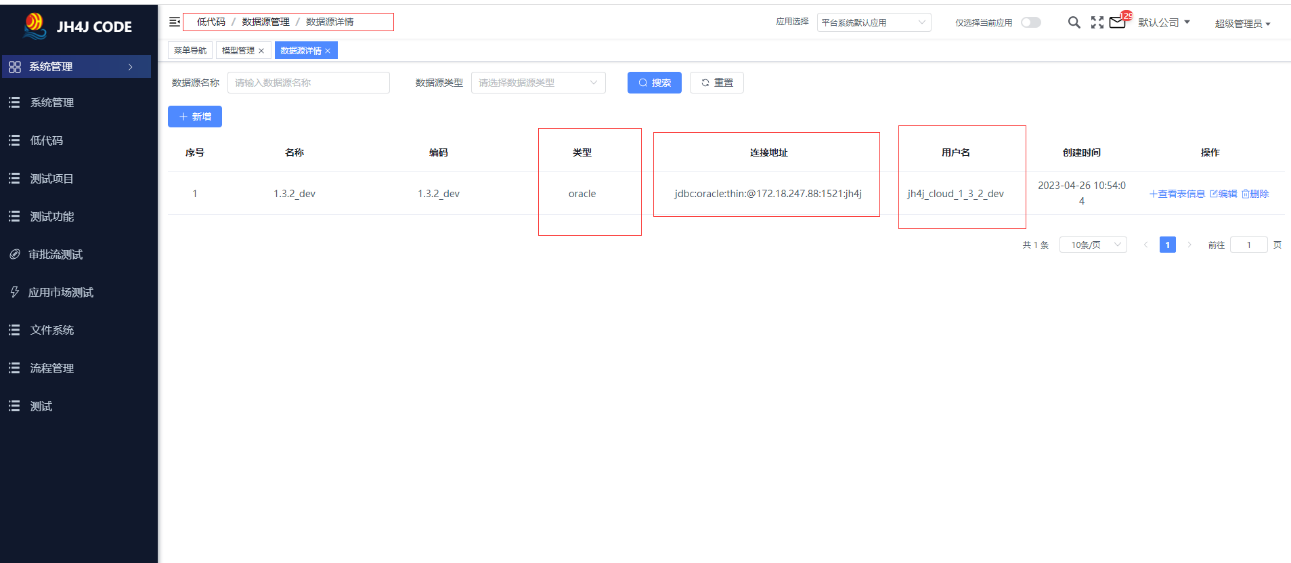Screen dimensions: 1291x563
Task: Close the 数据源详情 tab
Action: click(328, 50)
